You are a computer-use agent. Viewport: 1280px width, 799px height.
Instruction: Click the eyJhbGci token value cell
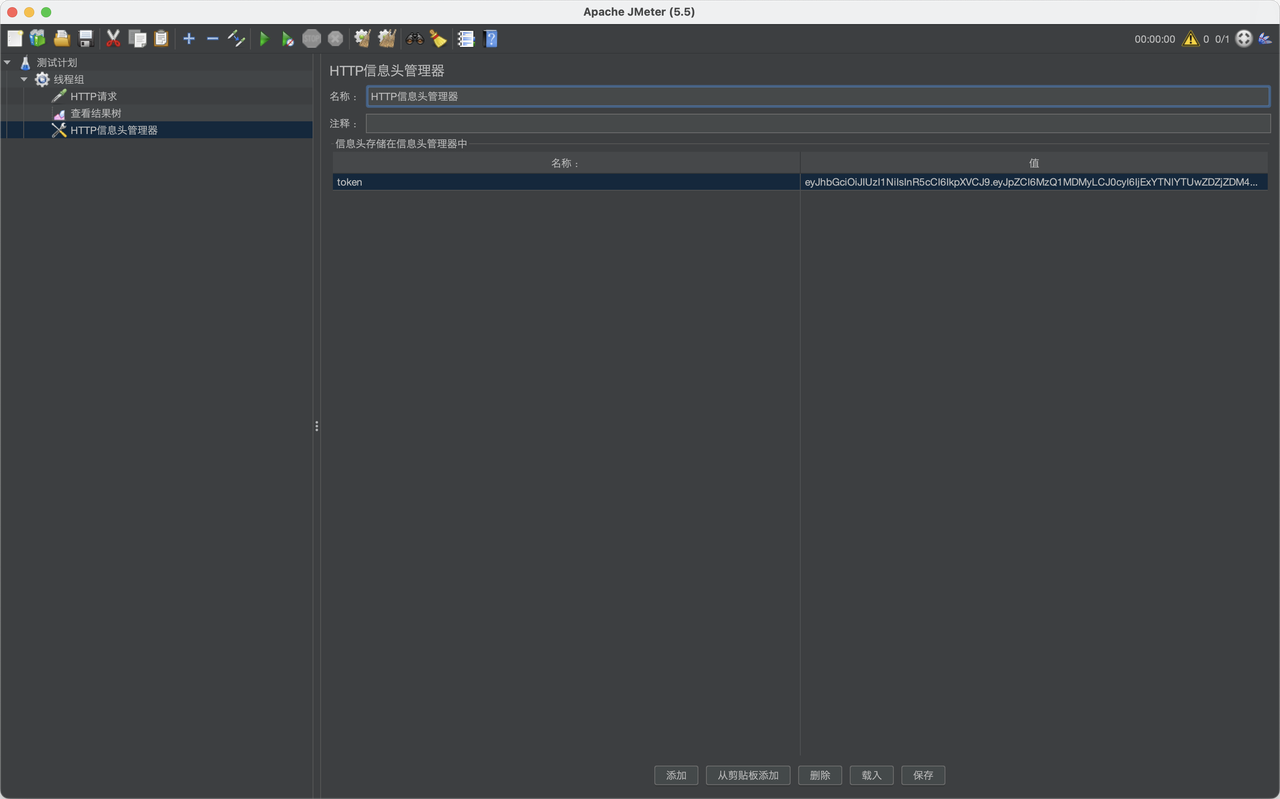(x=1034, y=182)
